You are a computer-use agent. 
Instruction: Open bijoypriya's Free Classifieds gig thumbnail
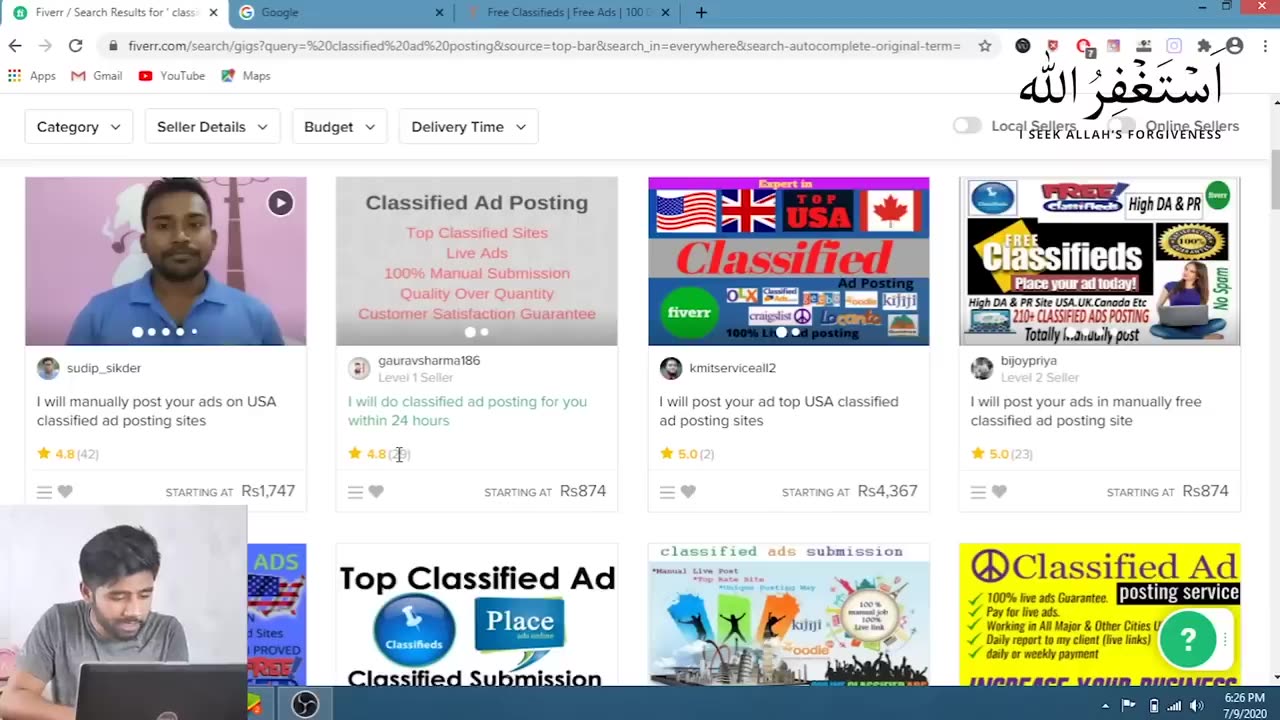1099,261
